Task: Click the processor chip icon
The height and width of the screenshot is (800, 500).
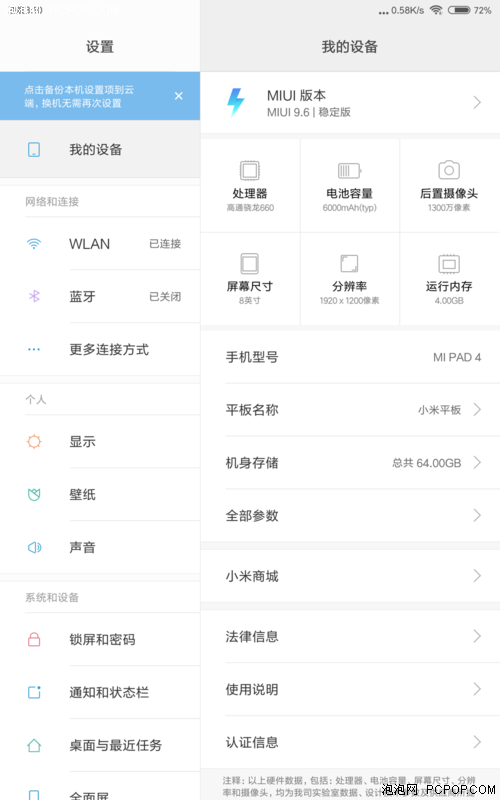Action: coord(249,170)
